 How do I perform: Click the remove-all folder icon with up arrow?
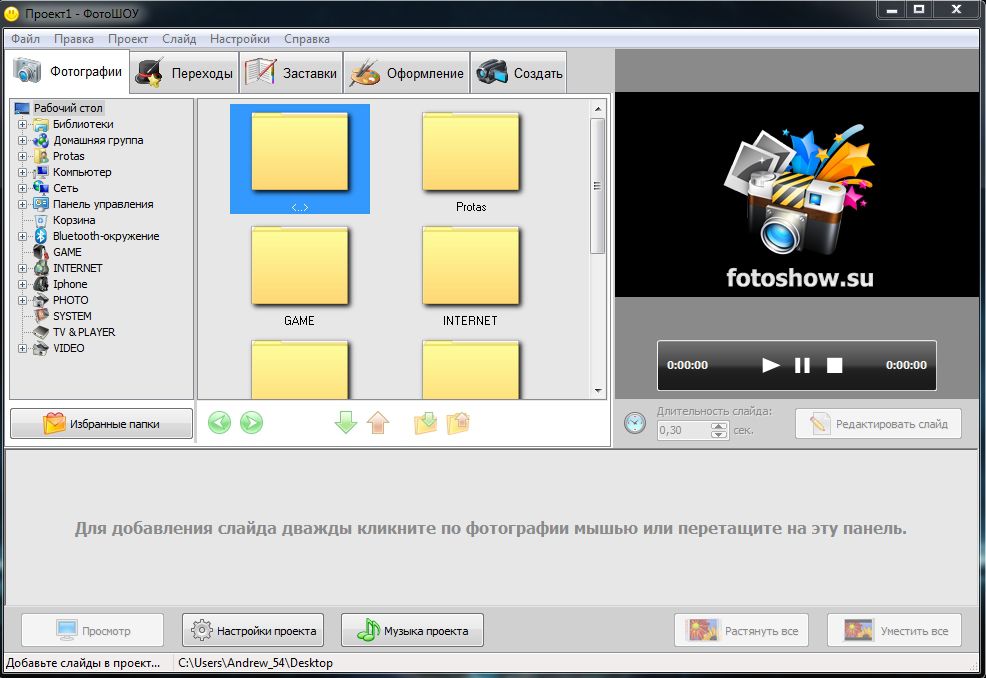(x=458, y=423)
